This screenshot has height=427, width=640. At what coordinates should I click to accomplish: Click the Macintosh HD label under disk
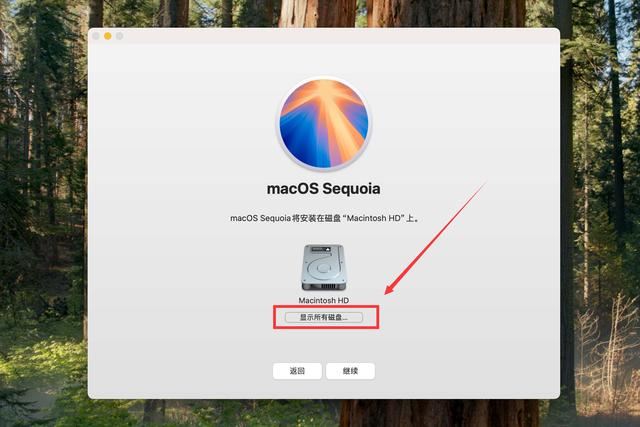coord(324,300)
